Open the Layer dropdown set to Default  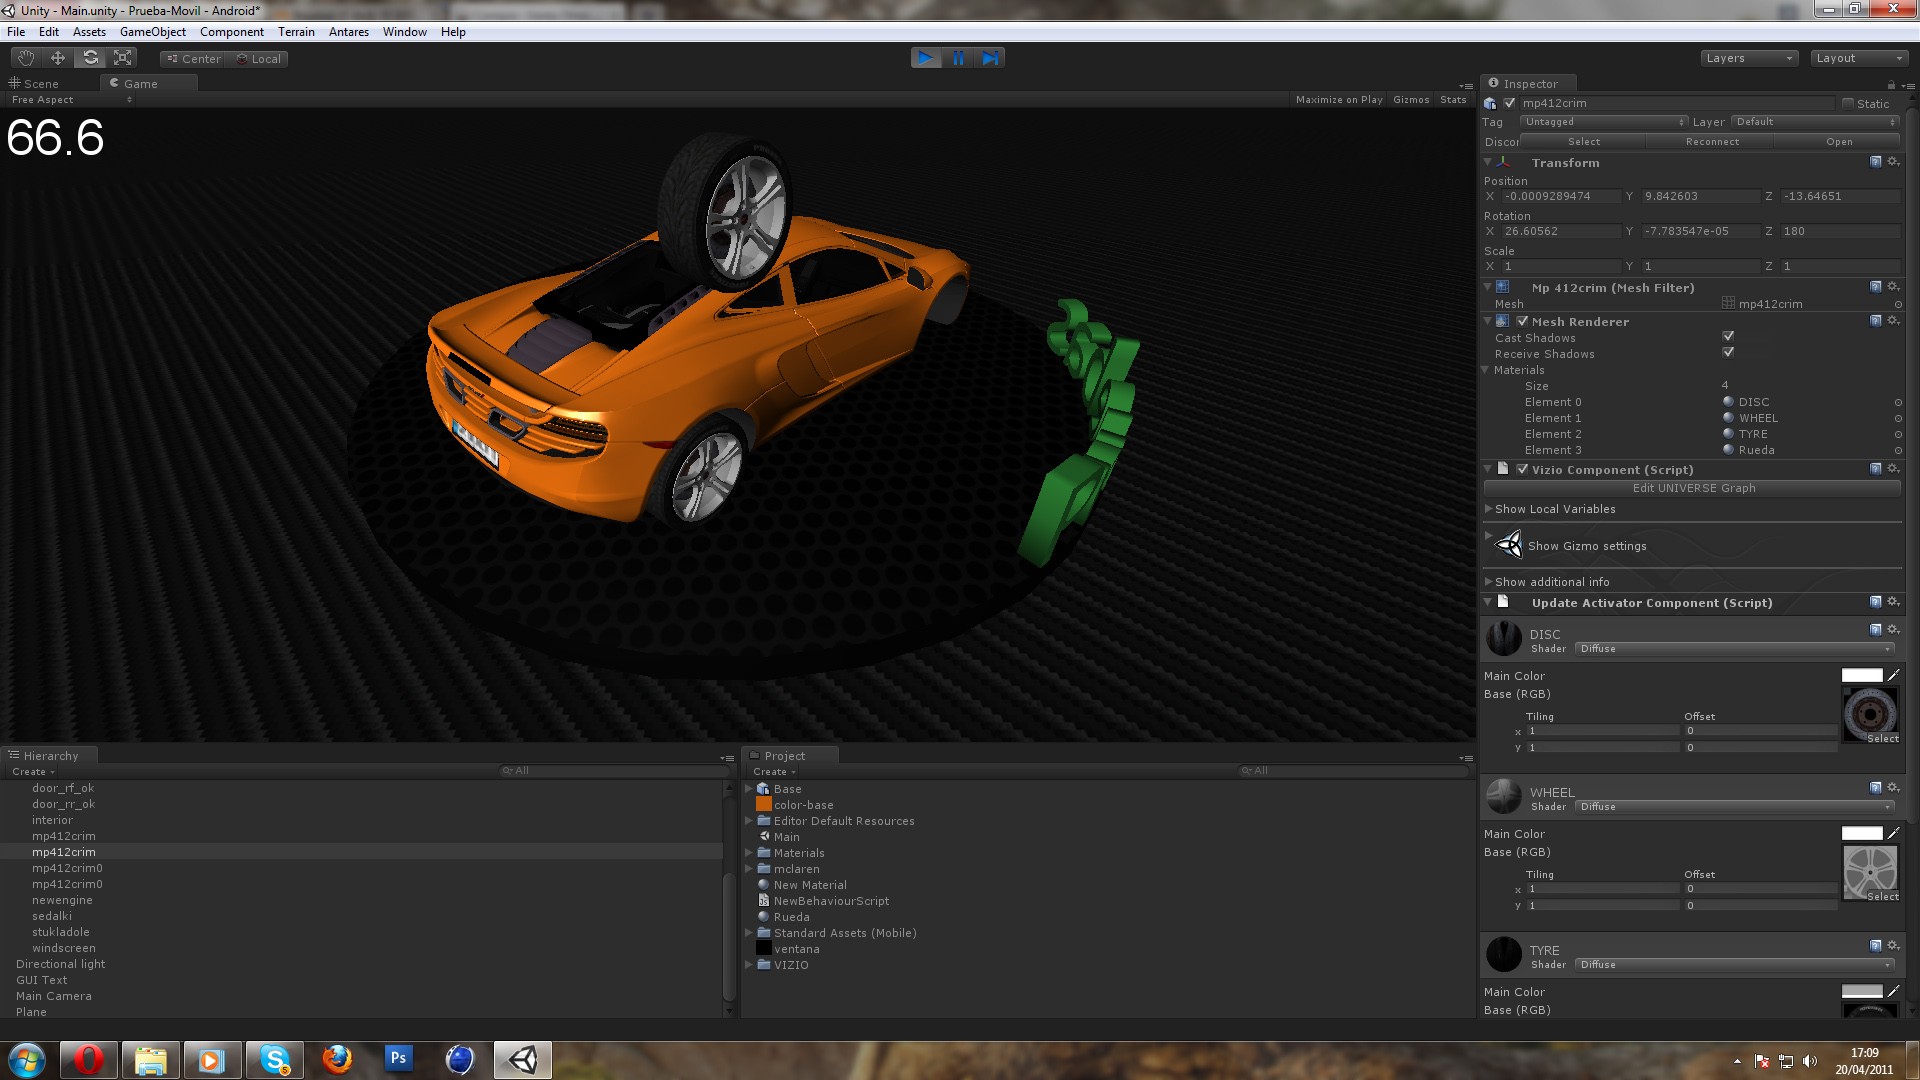[x=1813, y=121]
